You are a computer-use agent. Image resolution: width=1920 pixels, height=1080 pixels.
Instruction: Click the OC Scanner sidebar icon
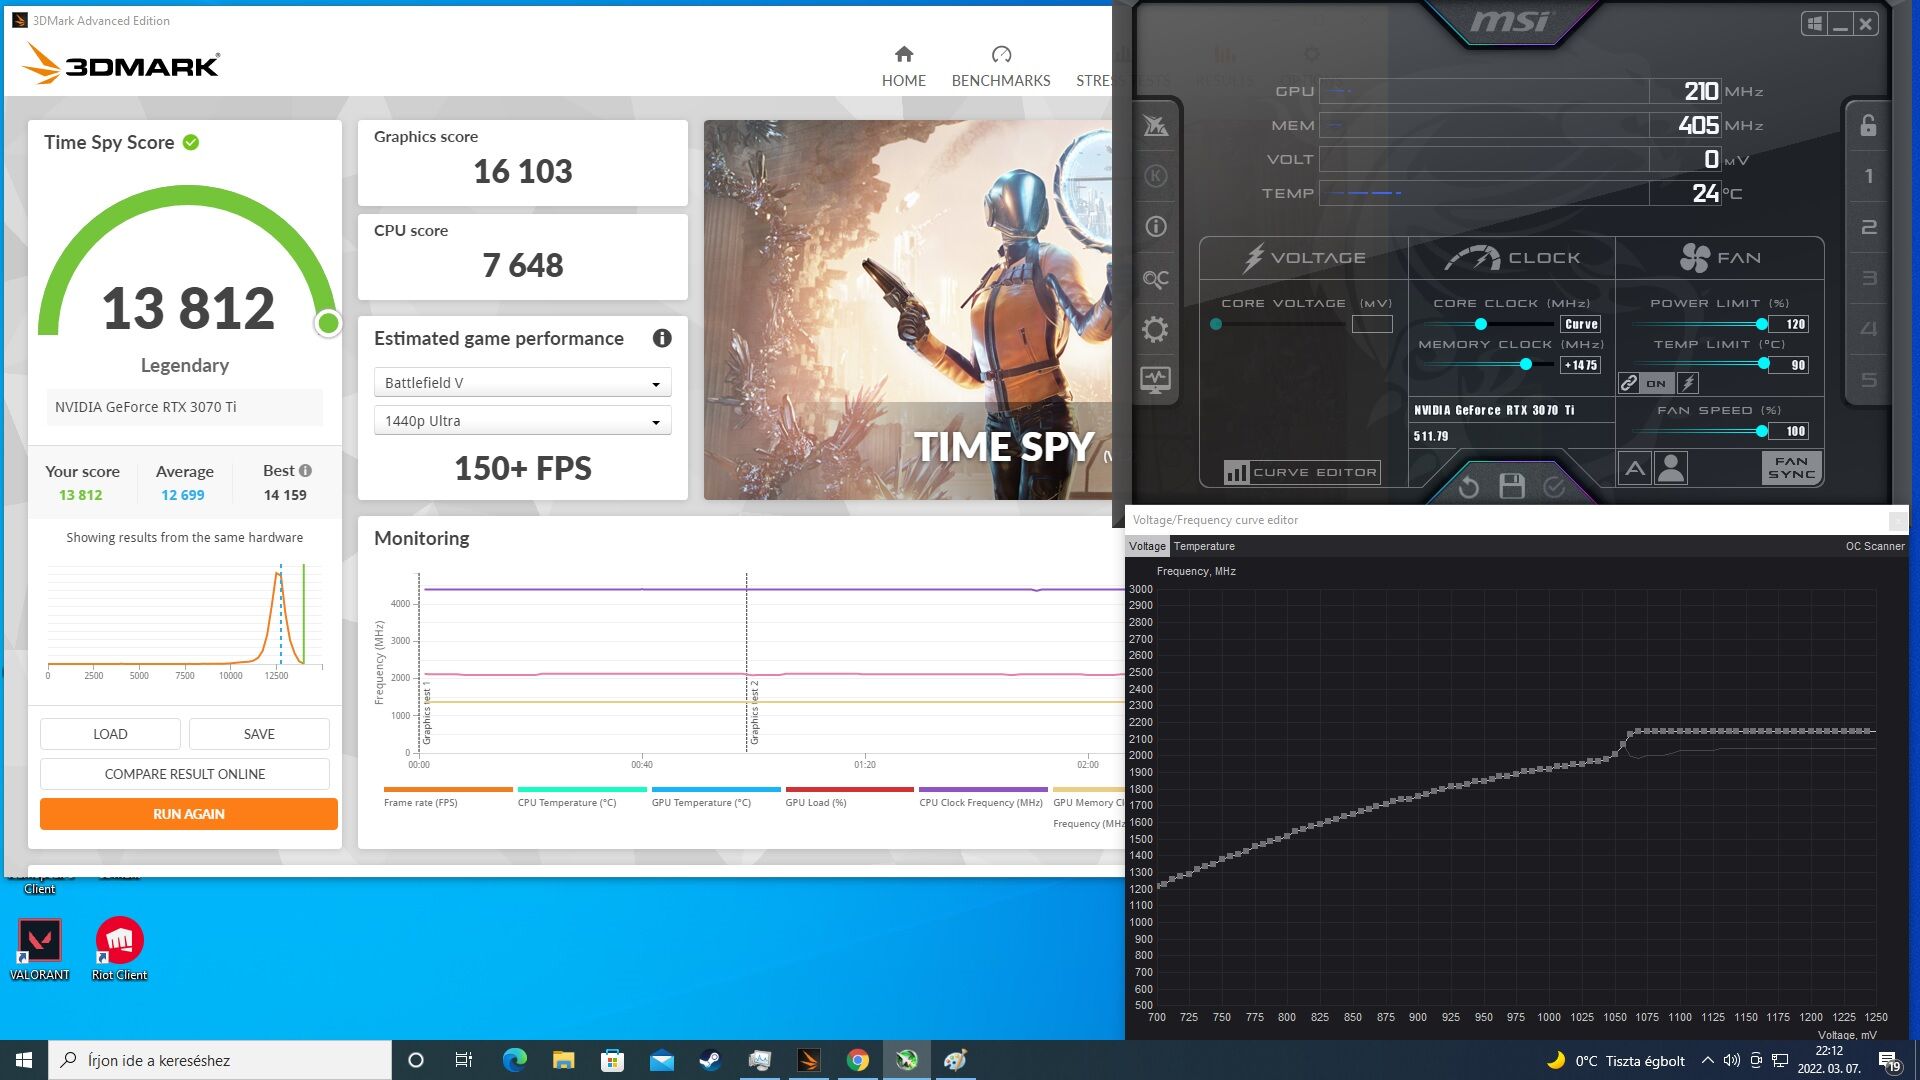coord(1155,279)
